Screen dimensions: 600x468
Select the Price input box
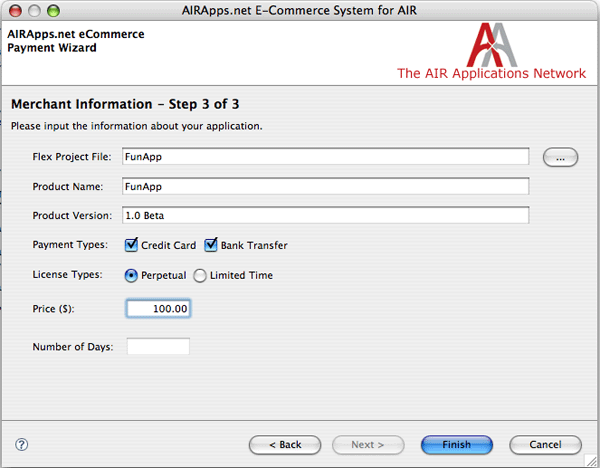click(158, 309)
